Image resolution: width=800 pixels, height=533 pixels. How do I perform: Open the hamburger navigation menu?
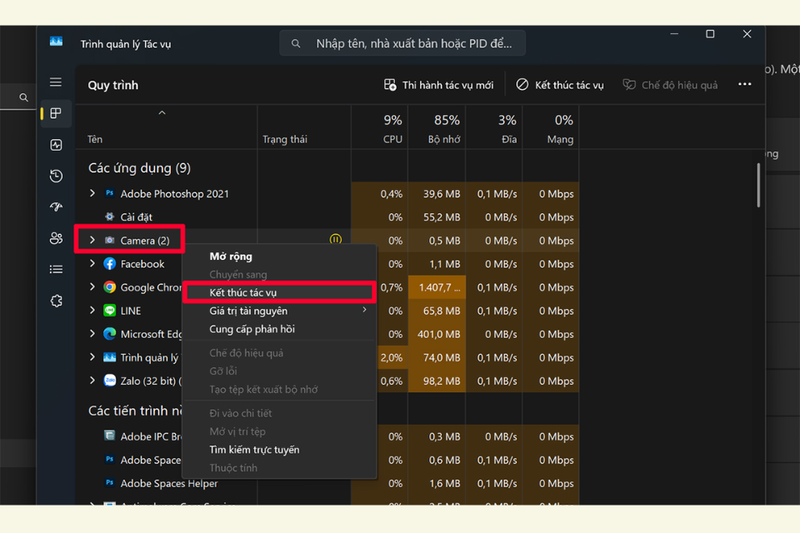pos(56,82)
